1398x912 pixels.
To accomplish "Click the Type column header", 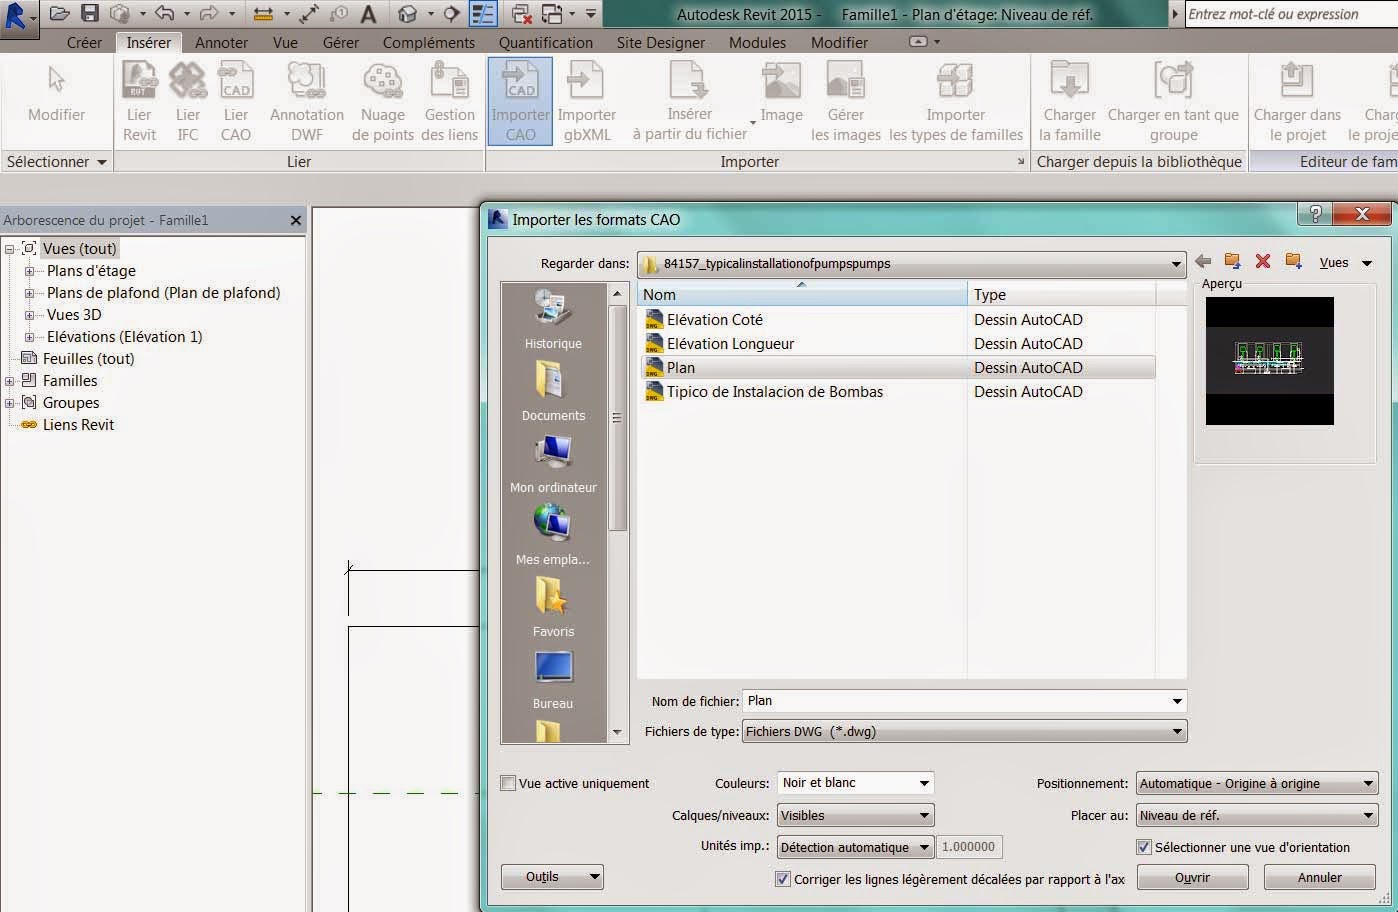I will 1062,294.
